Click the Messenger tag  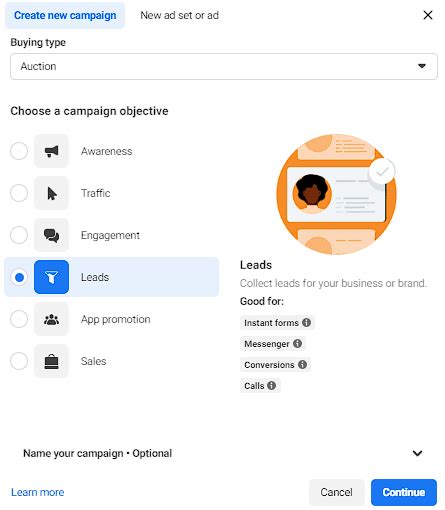(x=273, y=343)
